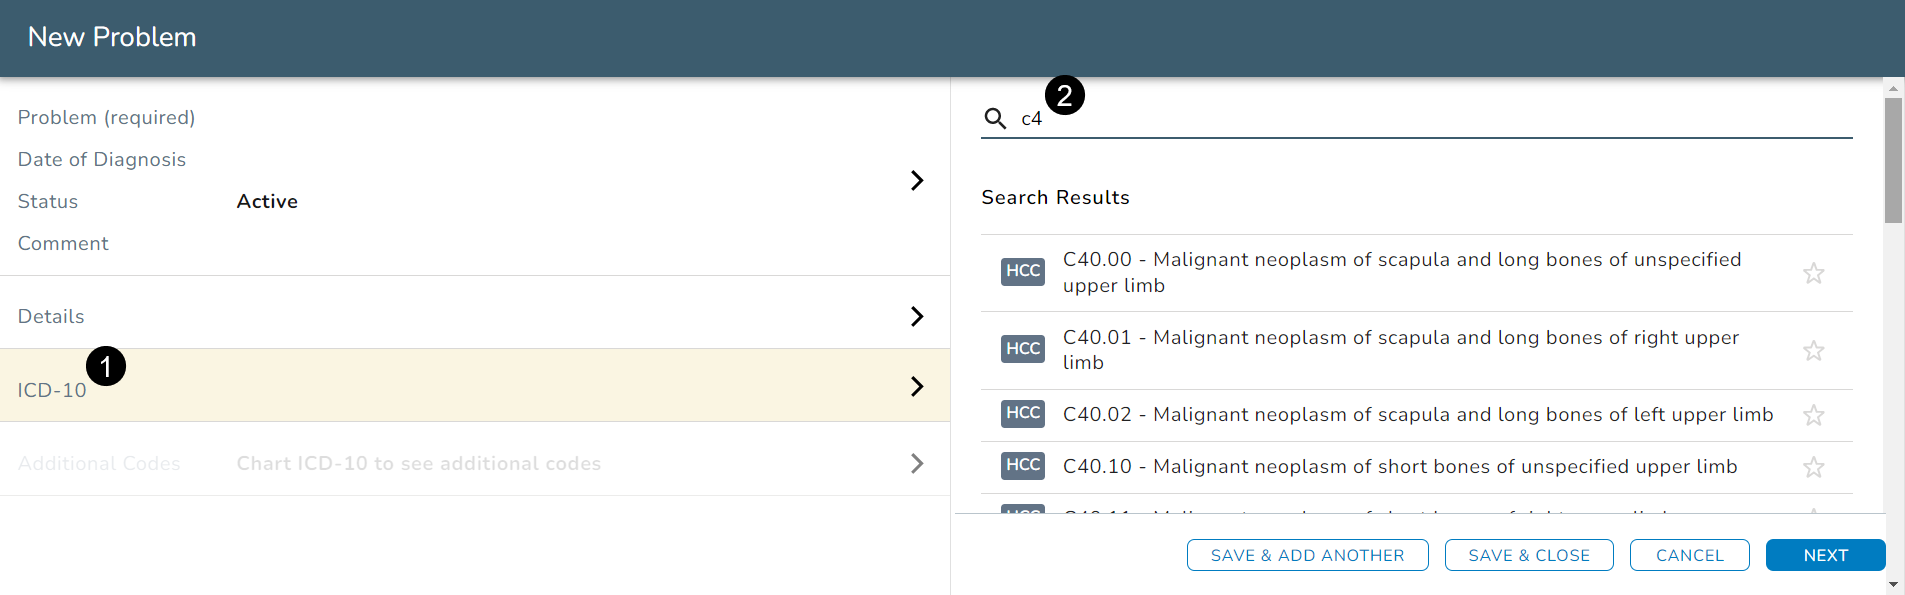Favorite the C40.00 code star

point(1813,273)
